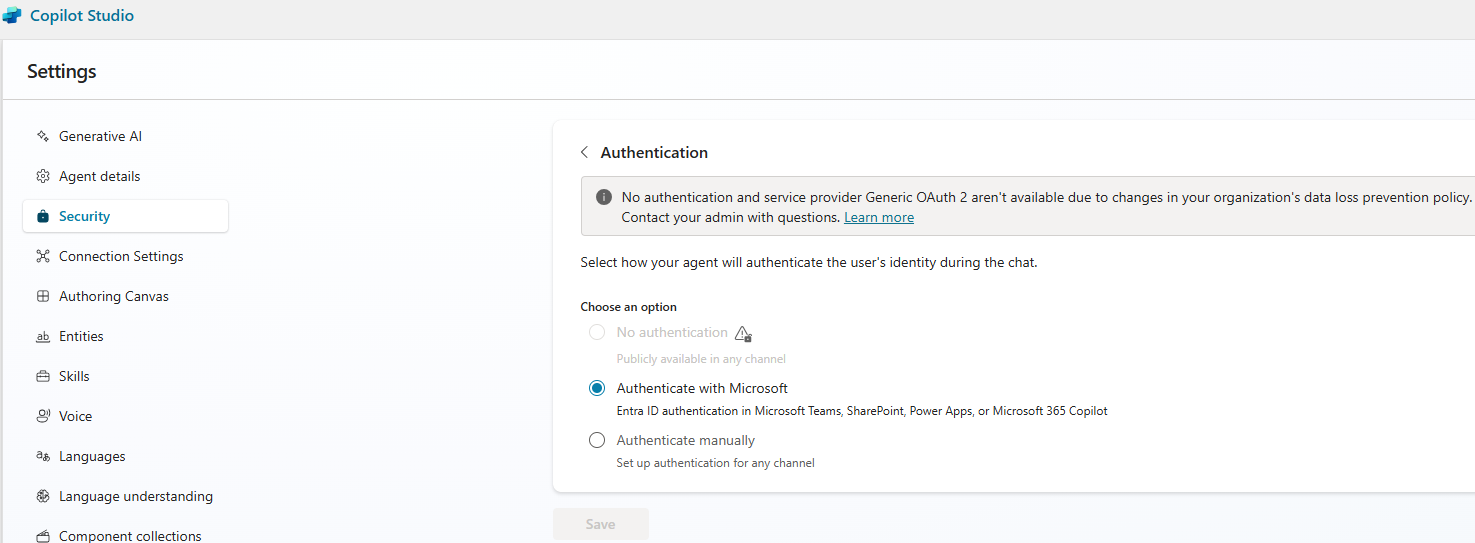This screenshot has height=543, width=1475.
Task: Open Language understanding settings
Action: click(135, 496)
